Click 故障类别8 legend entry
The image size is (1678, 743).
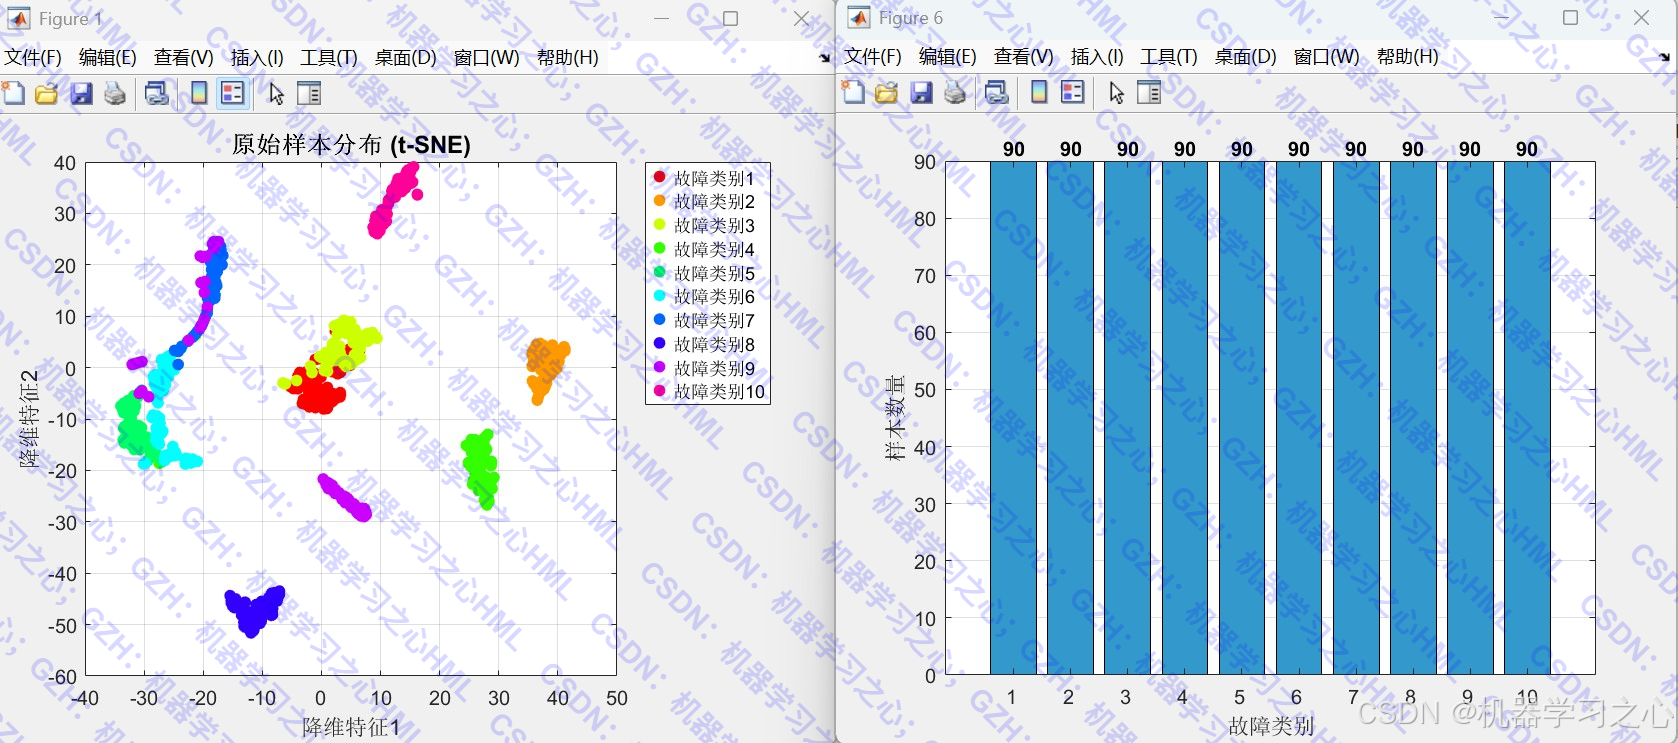point(704,344)
